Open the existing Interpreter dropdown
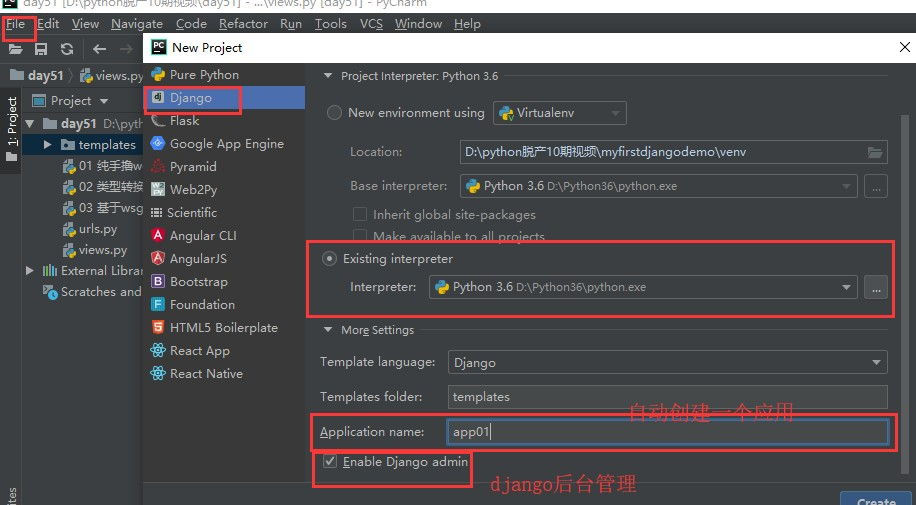 643,287
